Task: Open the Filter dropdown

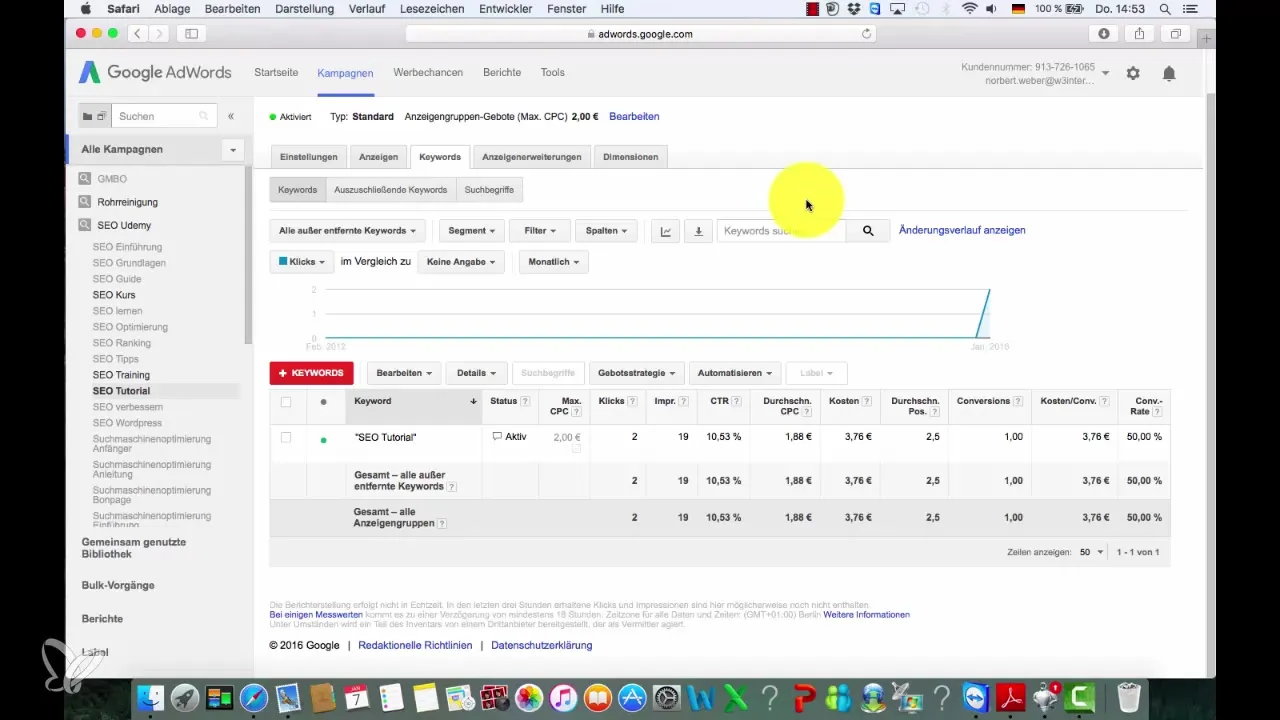Action: (540, 231)
